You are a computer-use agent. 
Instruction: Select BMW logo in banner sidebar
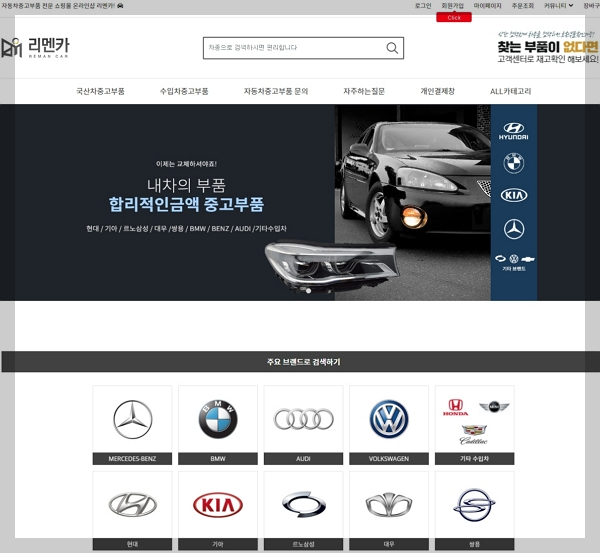pos(514,163)
